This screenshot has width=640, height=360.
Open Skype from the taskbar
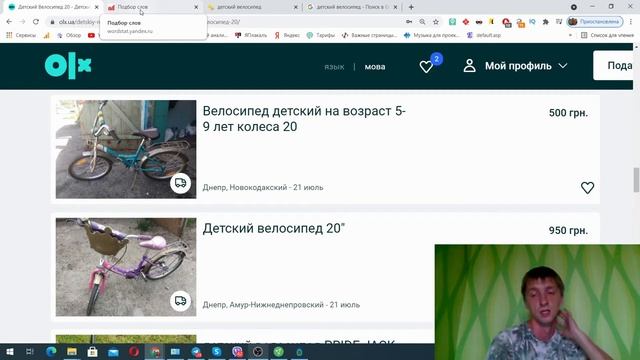point(217,351)
